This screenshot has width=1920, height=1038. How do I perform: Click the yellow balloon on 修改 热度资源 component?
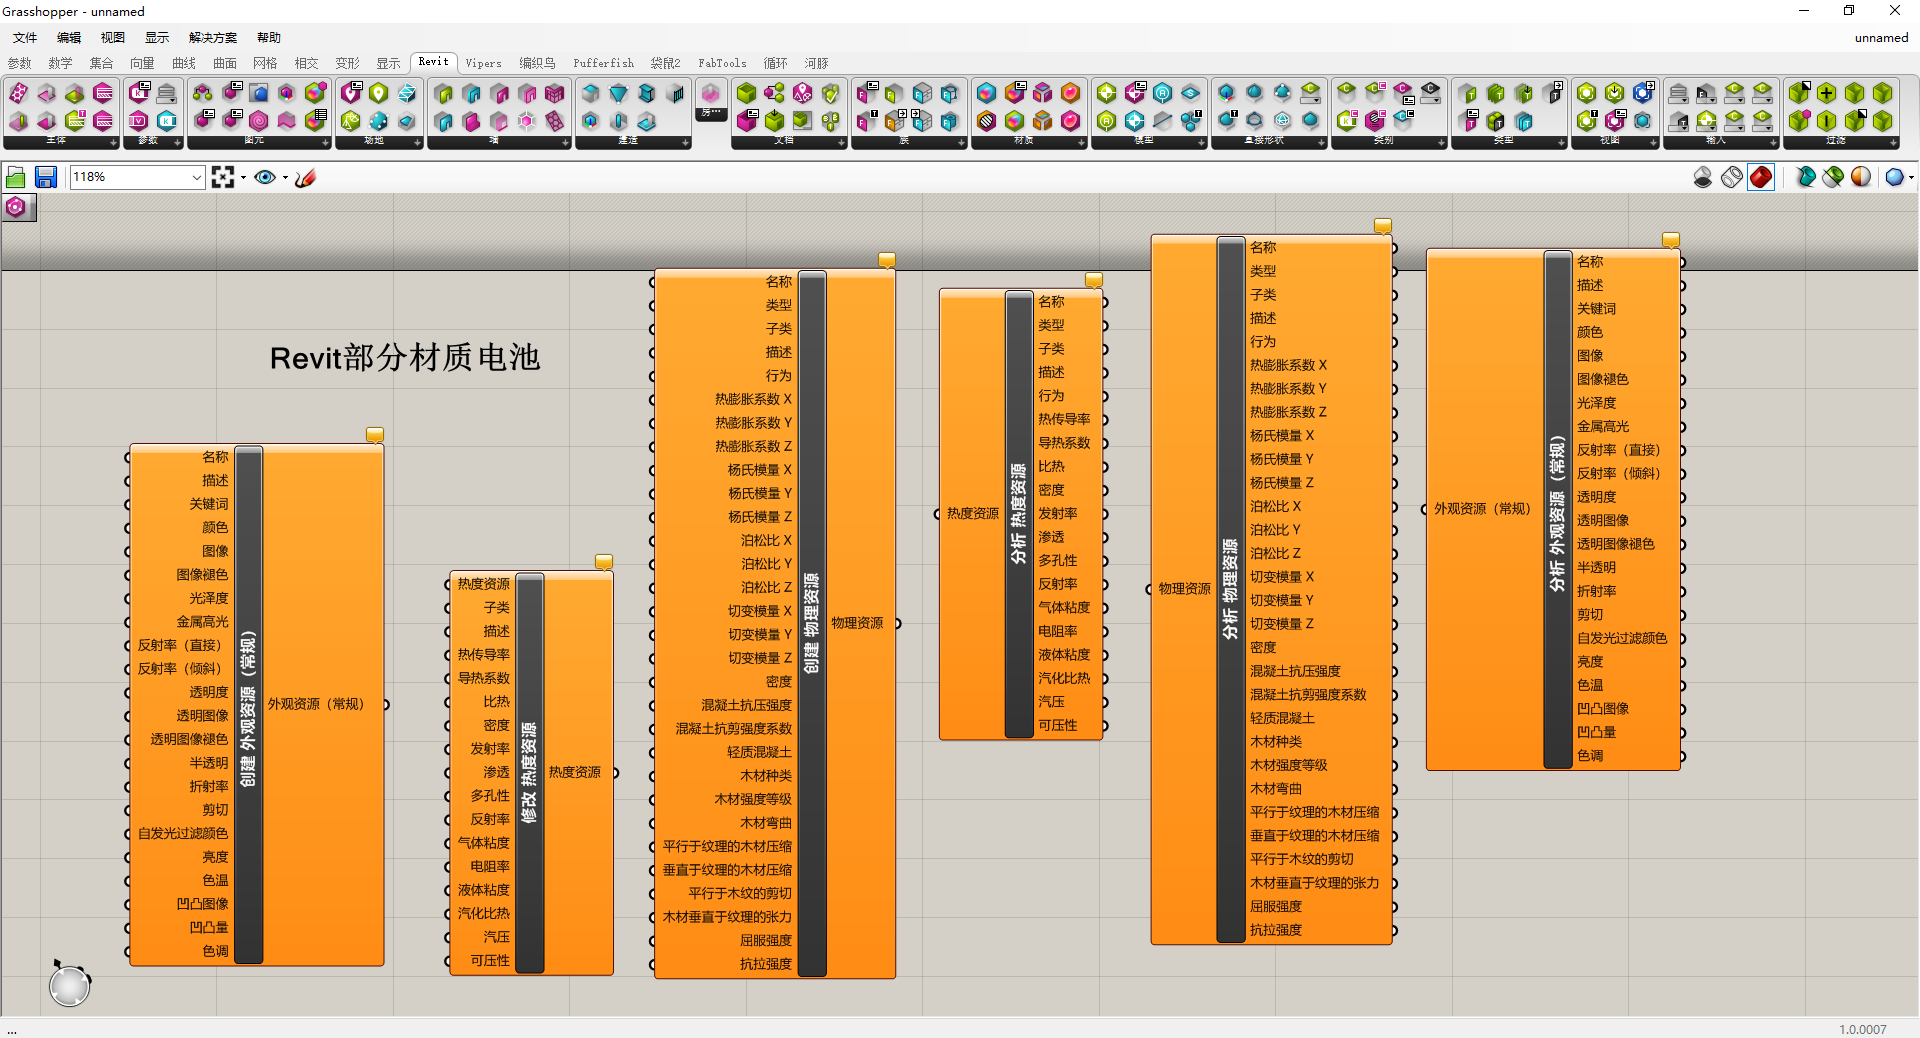tap(604, 562)
